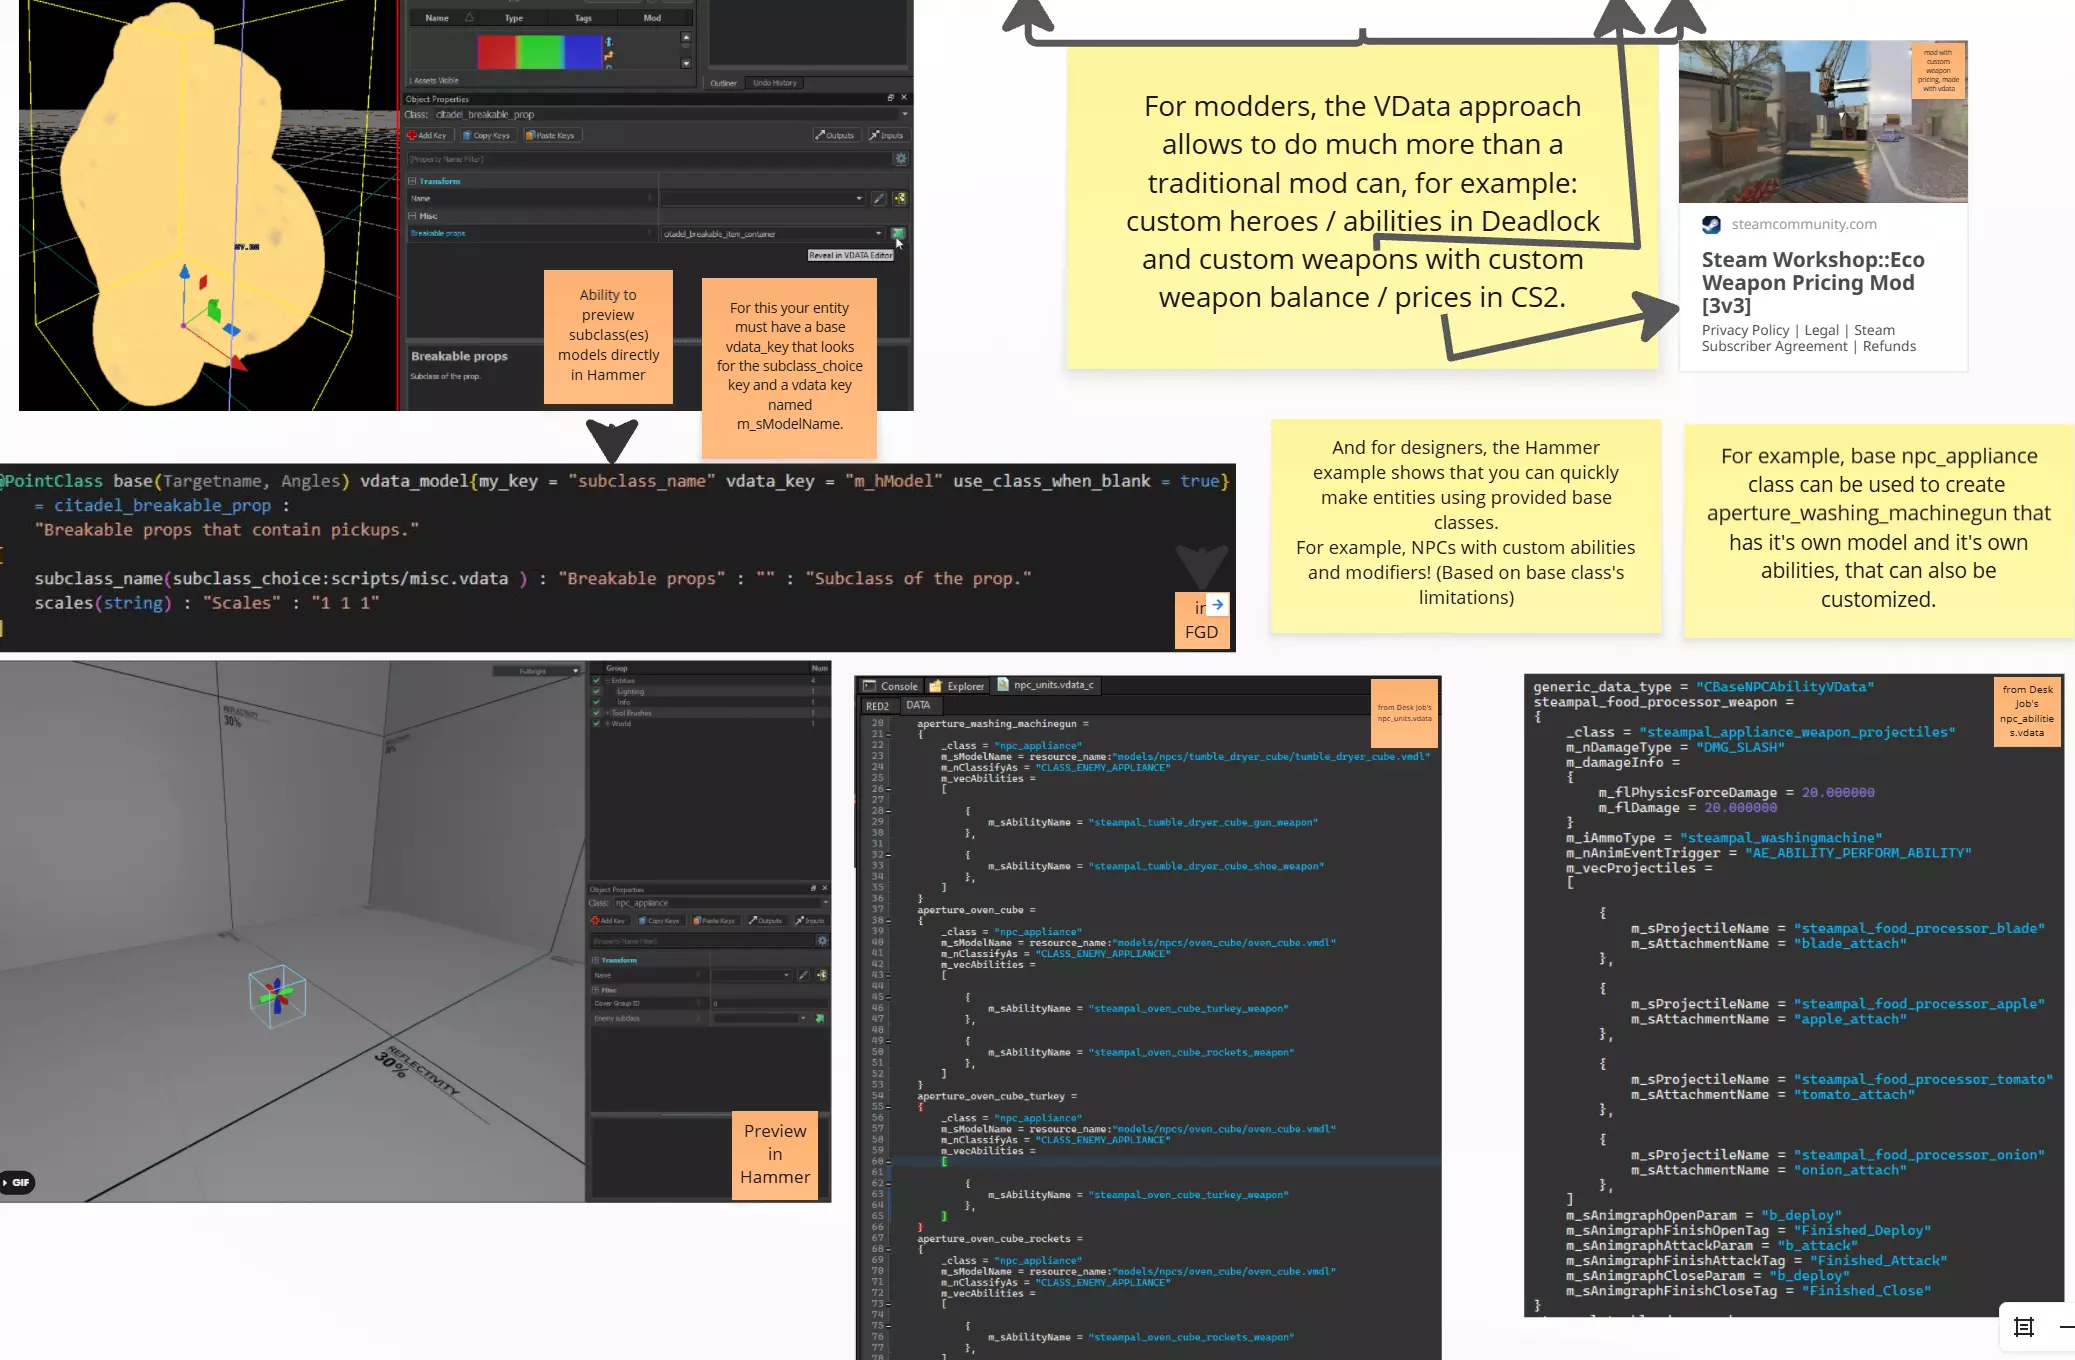Image resolution: width=2075 pixels, height=1360 pixels.
Task: Click entity picker icon in citadel_breakable_prop Name row
Action: click(x=900, y=198)
